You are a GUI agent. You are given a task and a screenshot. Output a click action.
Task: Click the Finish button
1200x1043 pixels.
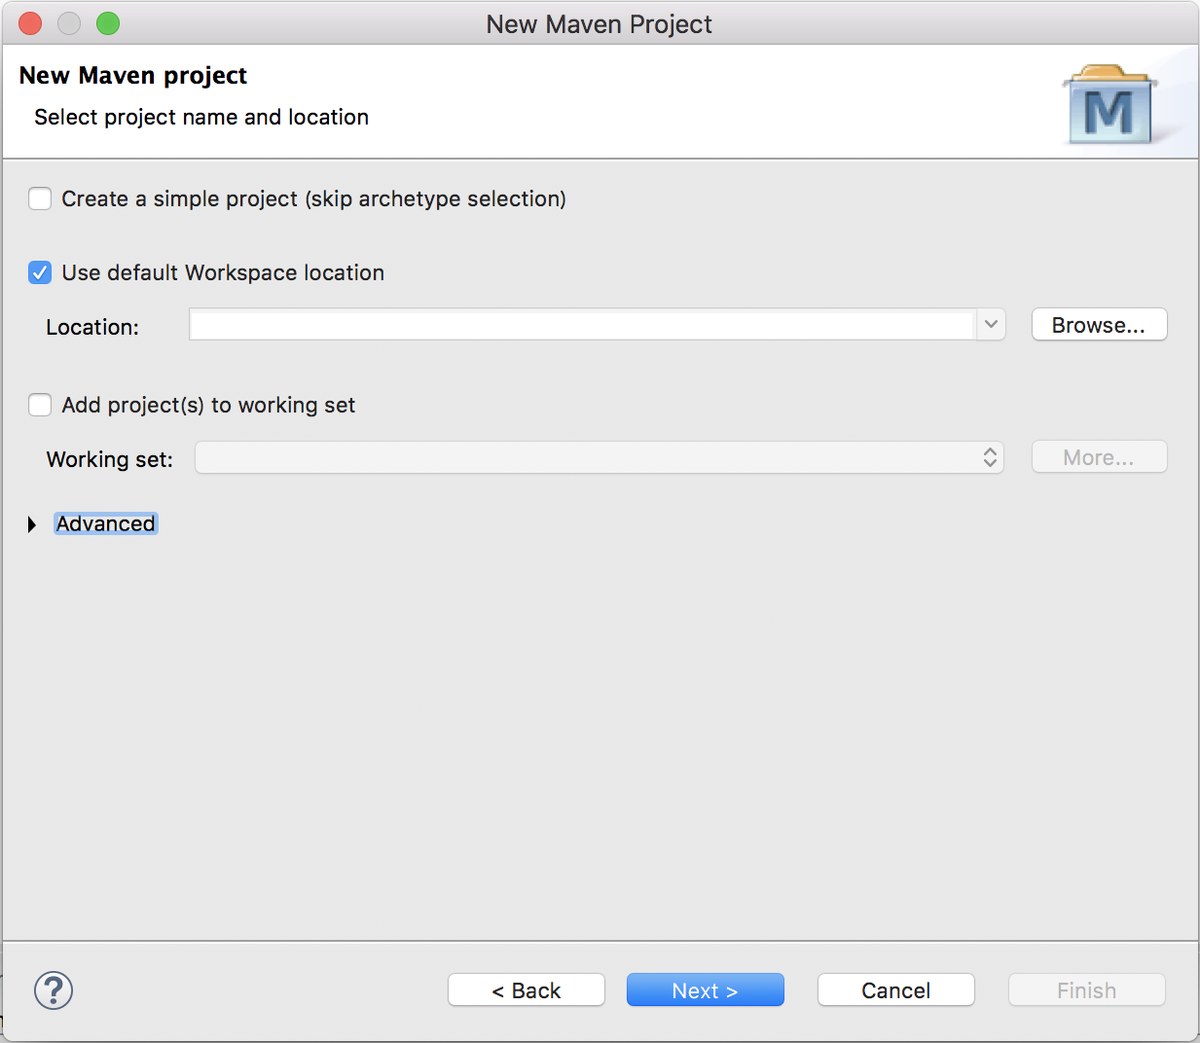(1087, 990)
